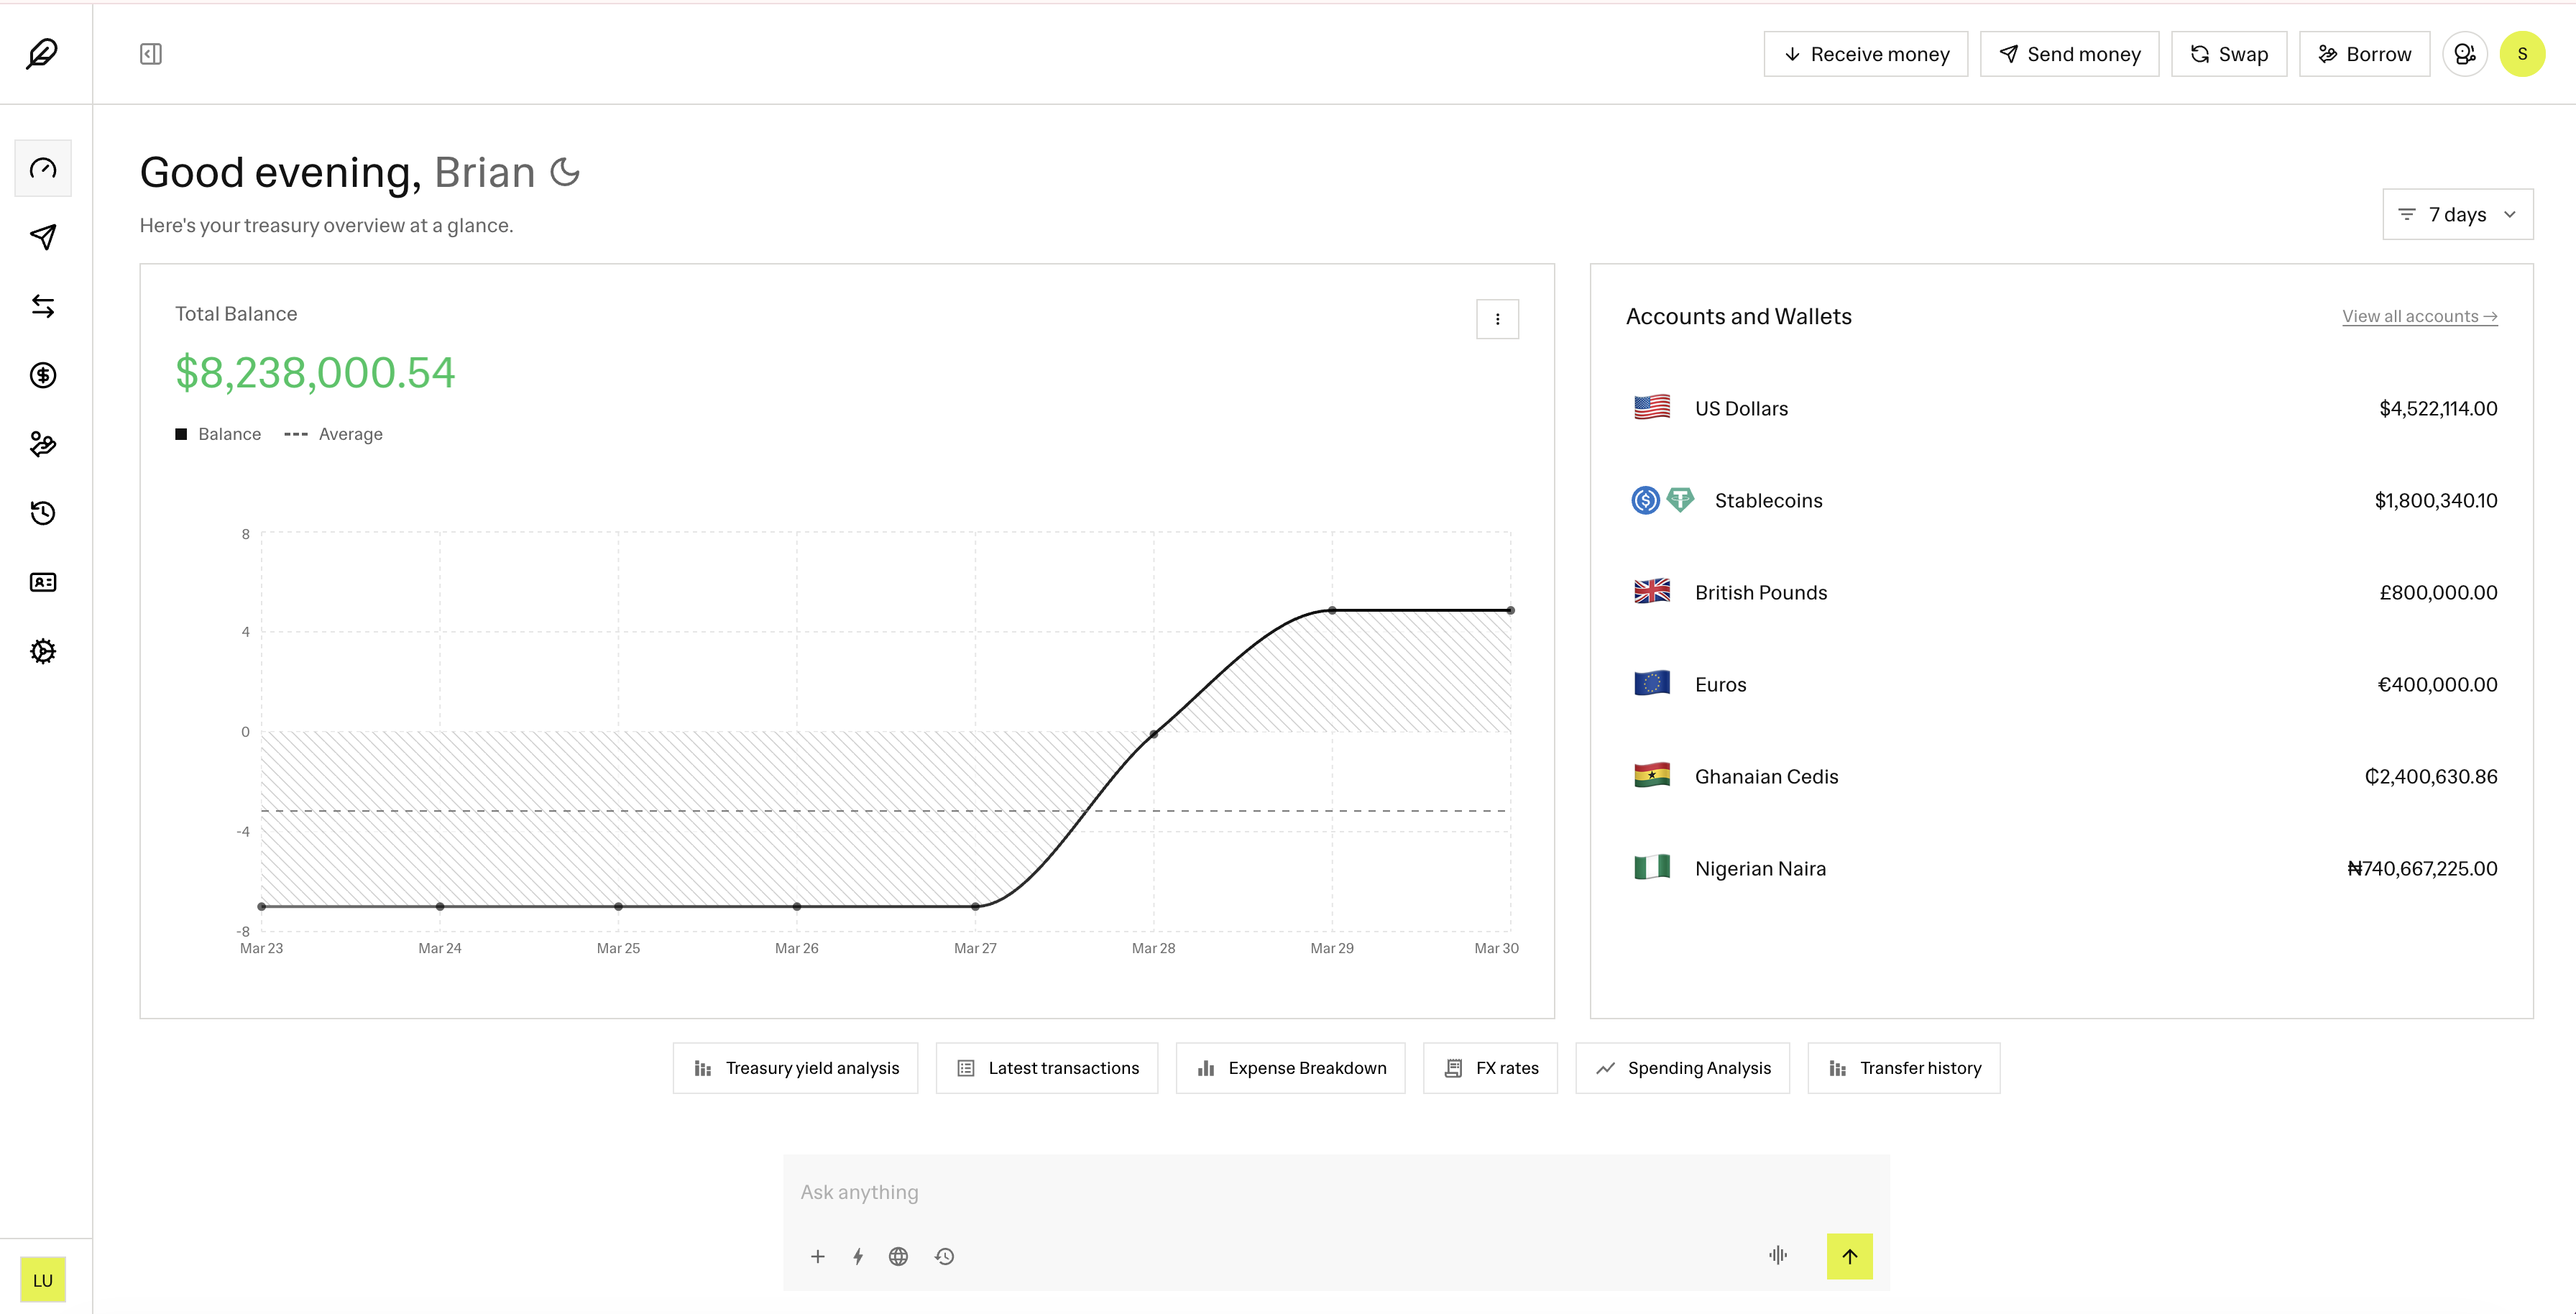2576x1314 pixels.
Task: Open the Expense Breakdown shortcut
Action: coord(1290,1068)
